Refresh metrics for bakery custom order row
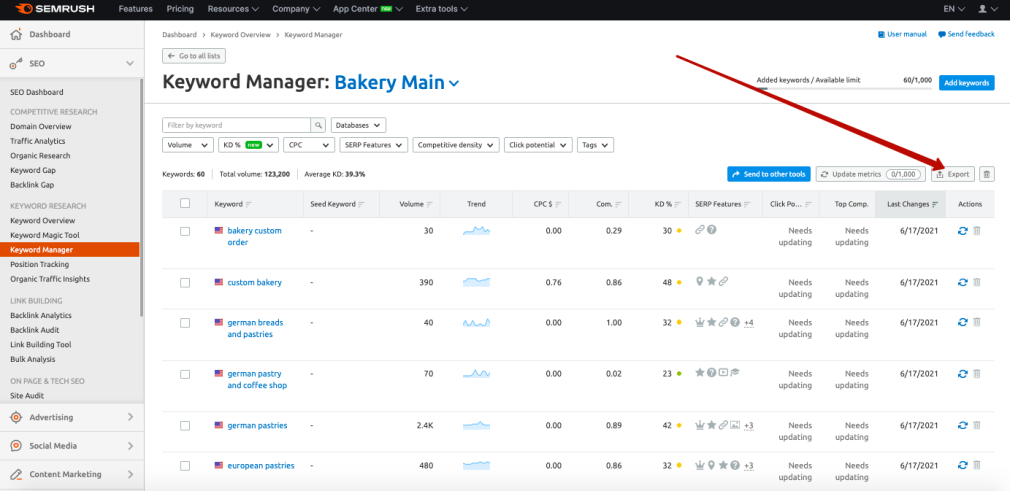1010x491 pixels. tap(962, 231)
